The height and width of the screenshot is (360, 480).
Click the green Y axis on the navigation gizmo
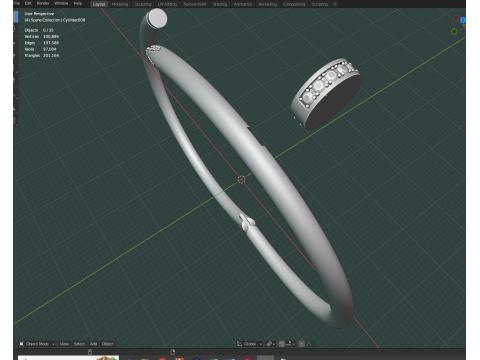point(454,31)
